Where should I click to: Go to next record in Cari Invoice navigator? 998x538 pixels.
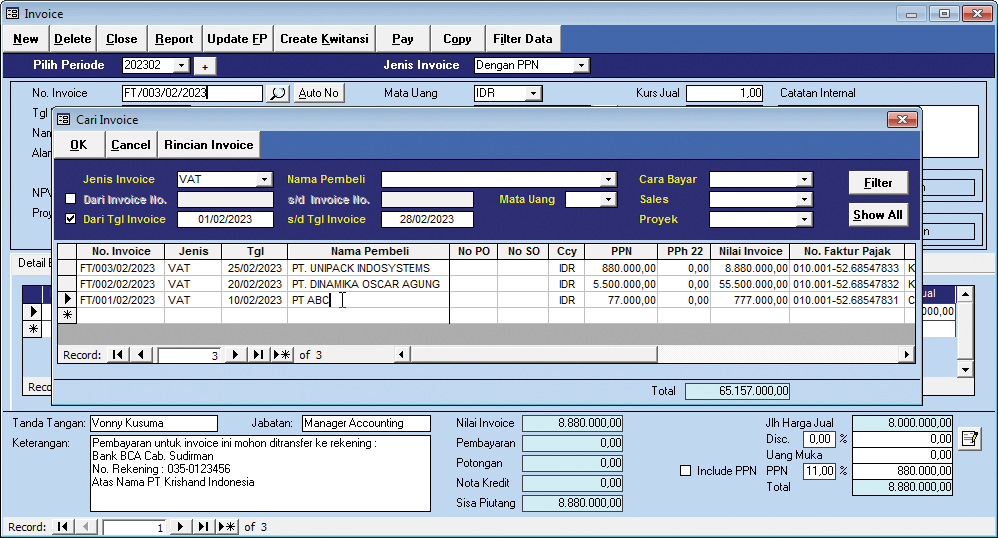(x=236, y=355)
